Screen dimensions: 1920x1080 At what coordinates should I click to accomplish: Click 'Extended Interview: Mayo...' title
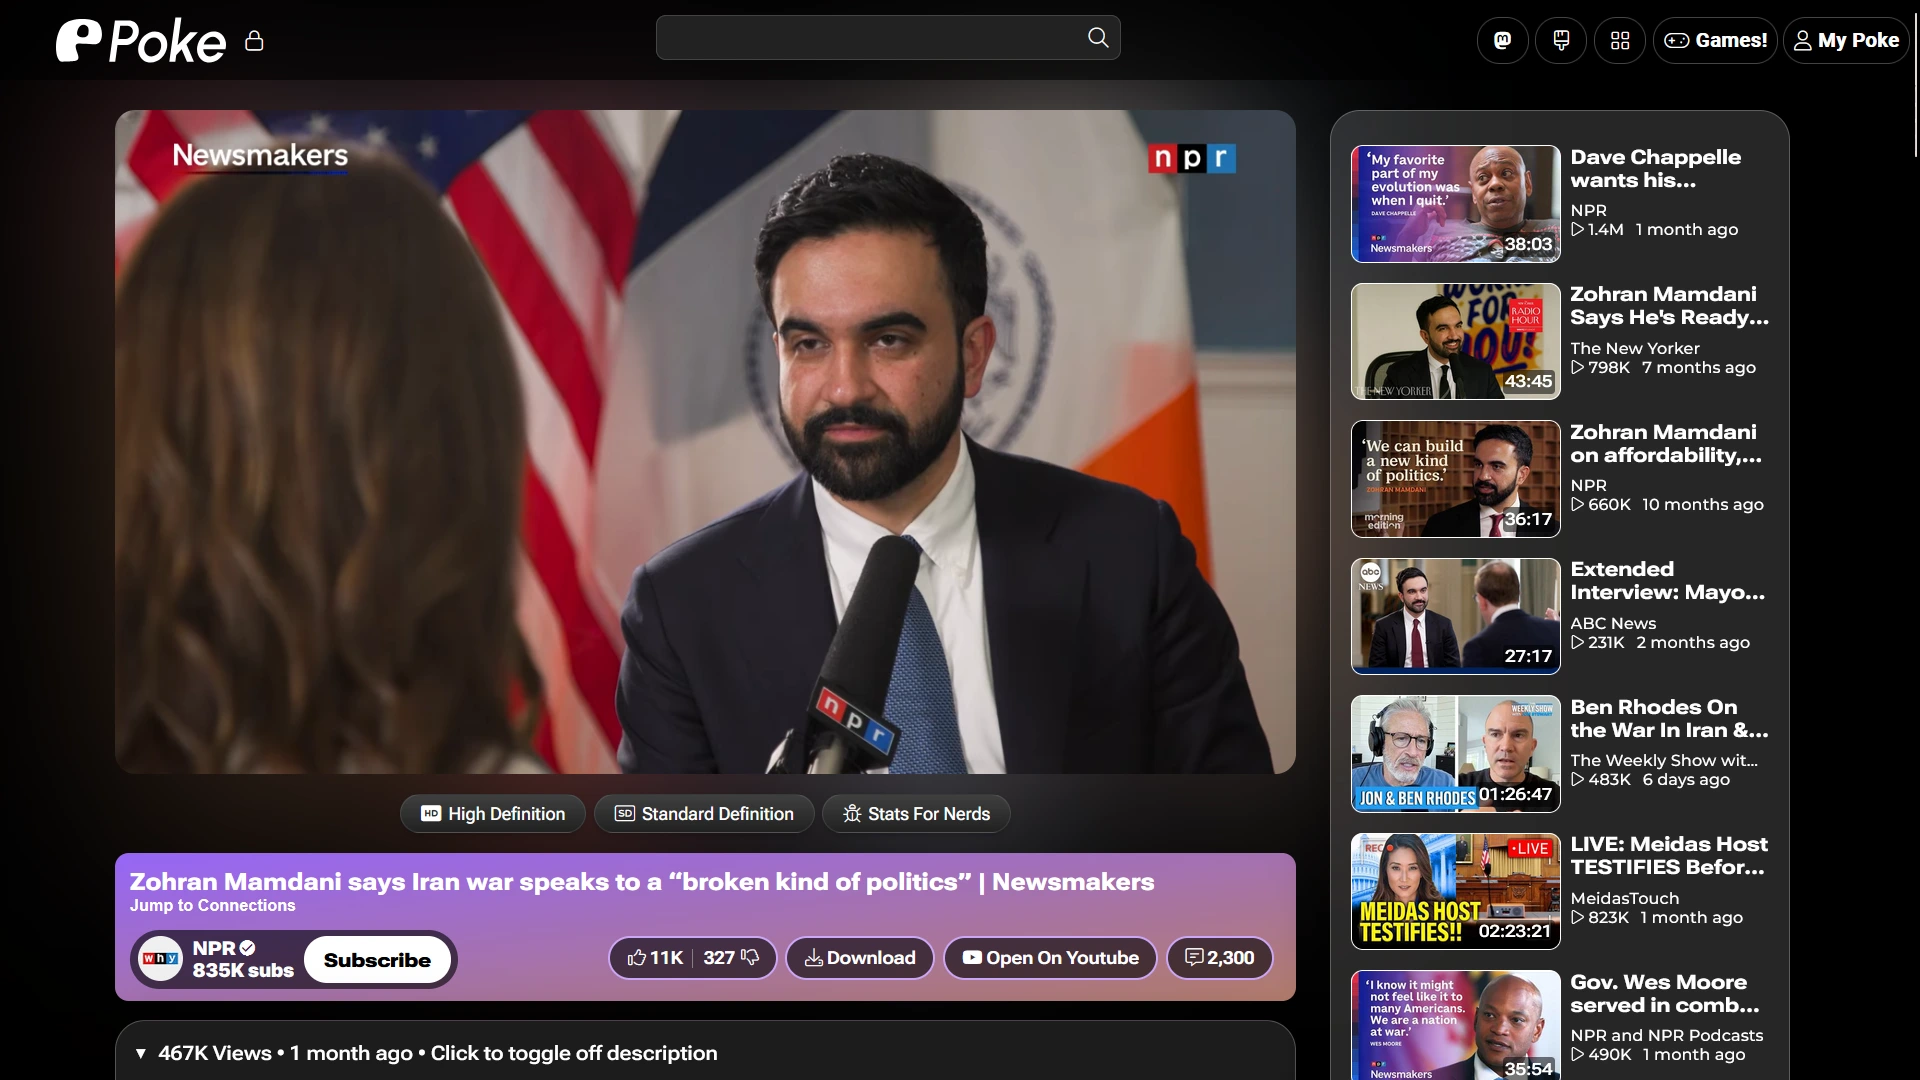click(x=1667, y=581)
